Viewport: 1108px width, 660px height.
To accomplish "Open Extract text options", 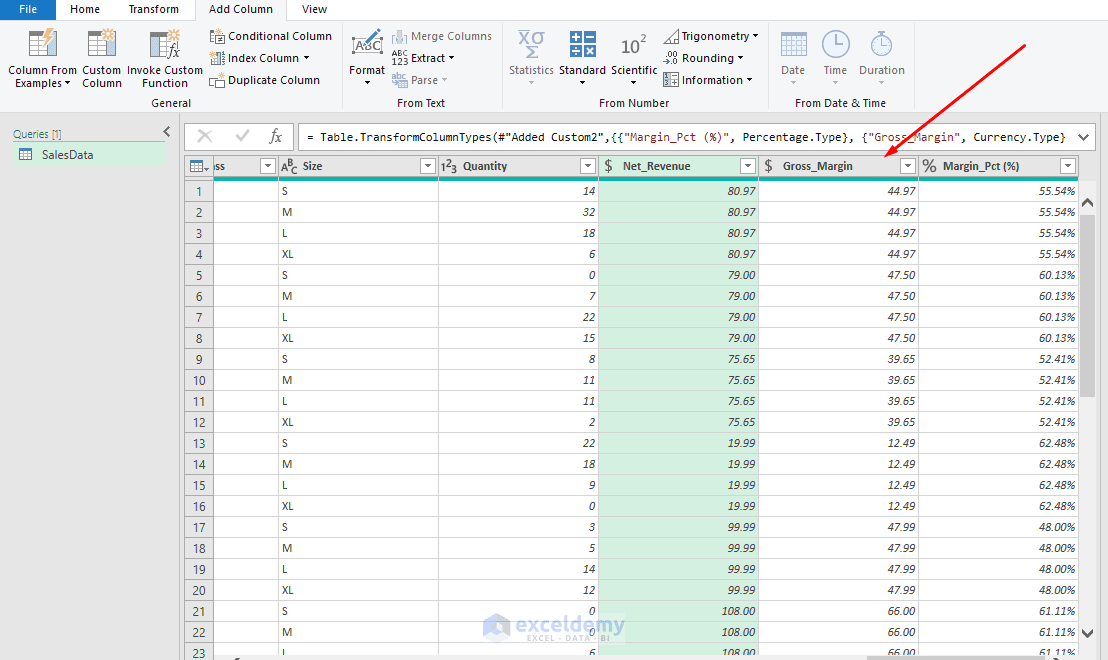I will (423, 58).
